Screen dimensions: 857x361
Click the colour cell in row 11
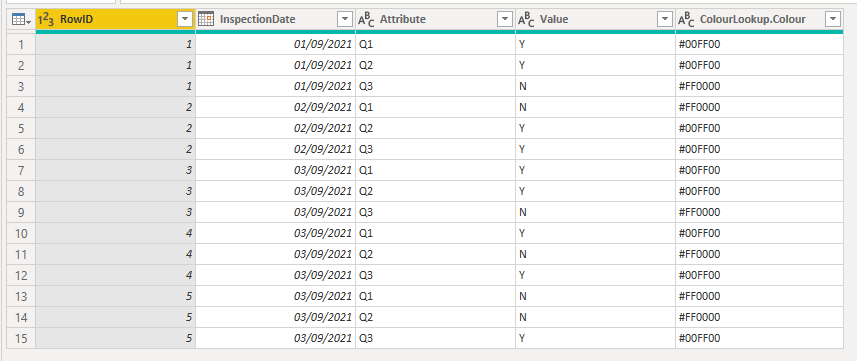[759, 254]
